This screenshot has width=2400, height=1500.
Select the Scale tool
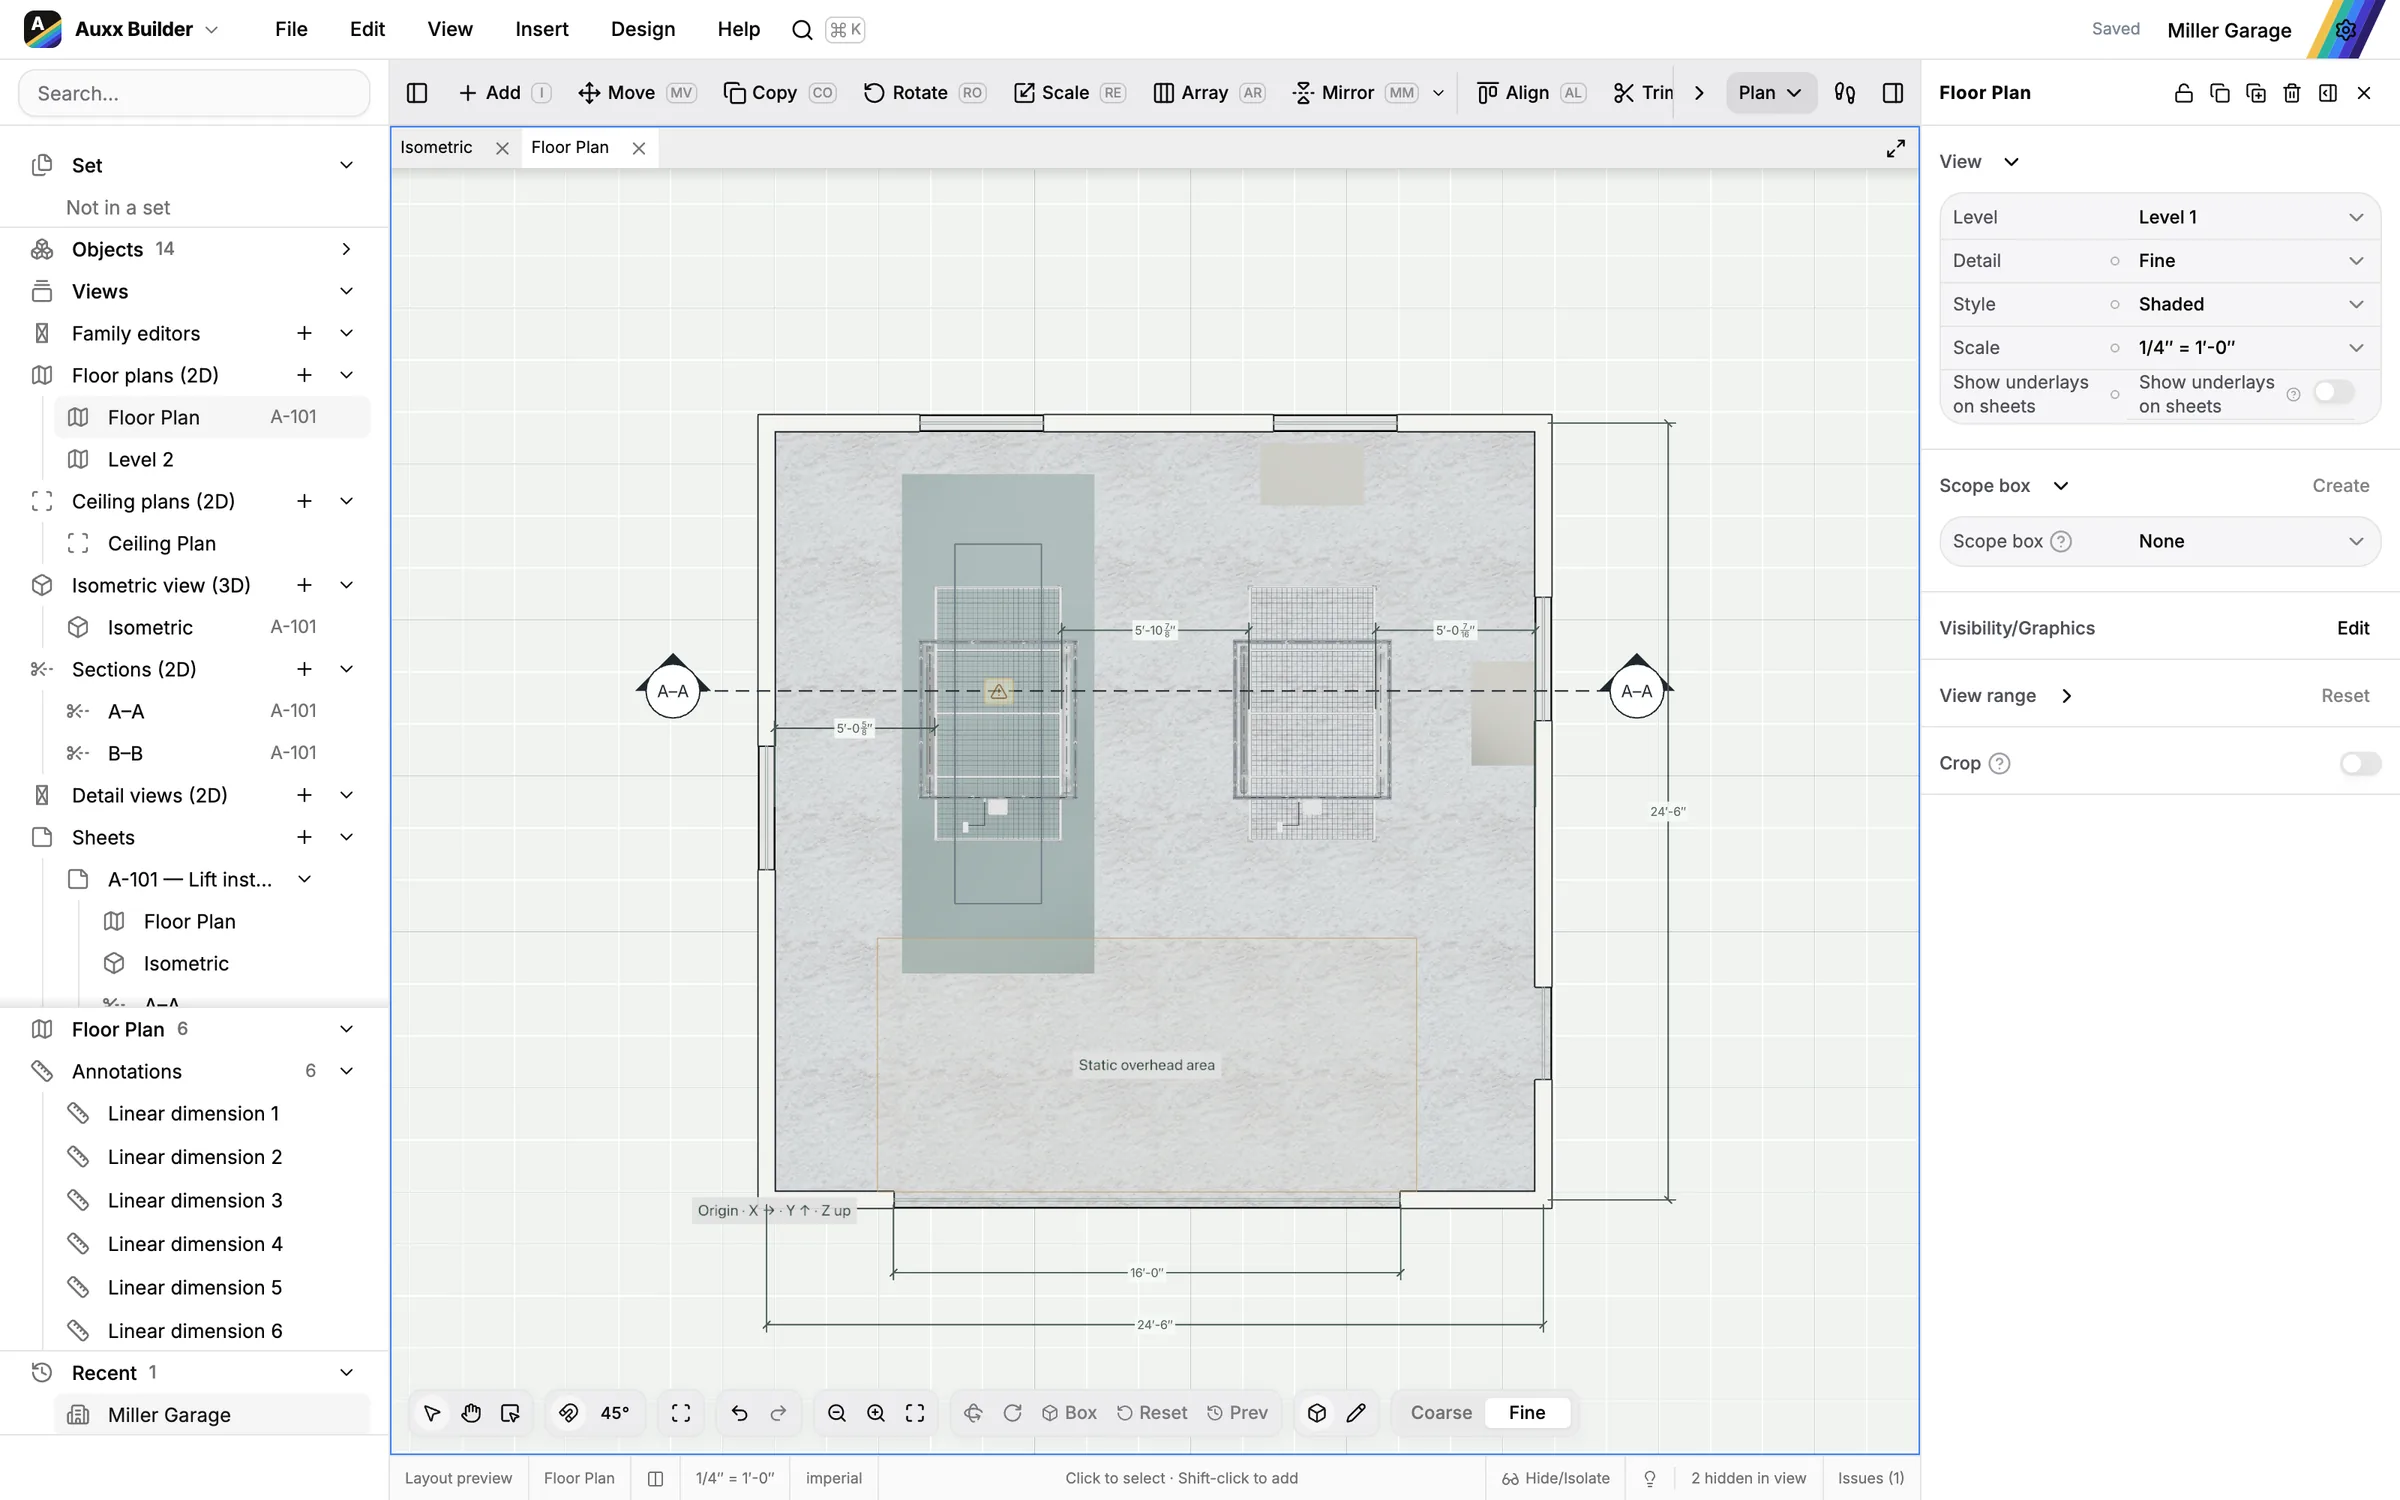tap(1069, 93)
